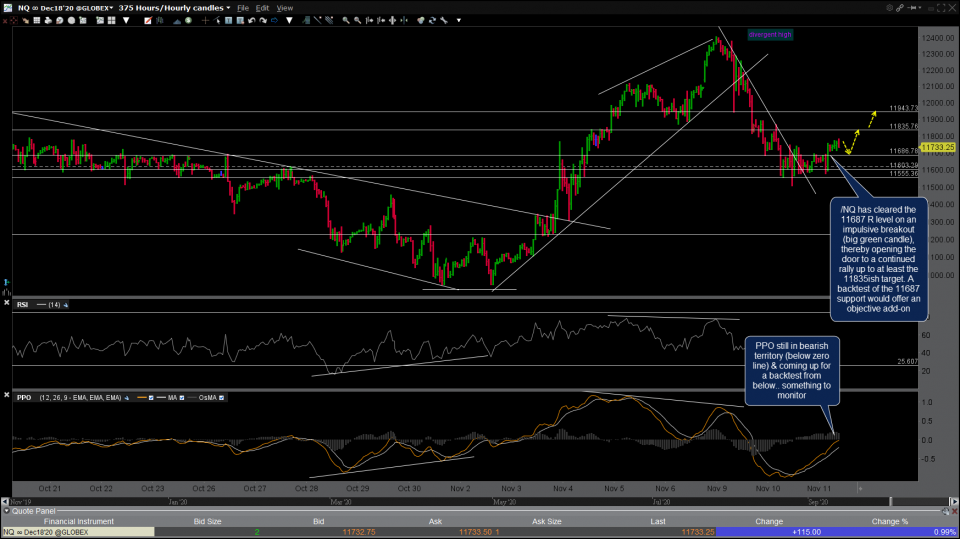Click the refresh chart arrows icon
Screen dimensions: 960x539
point(432,20)
